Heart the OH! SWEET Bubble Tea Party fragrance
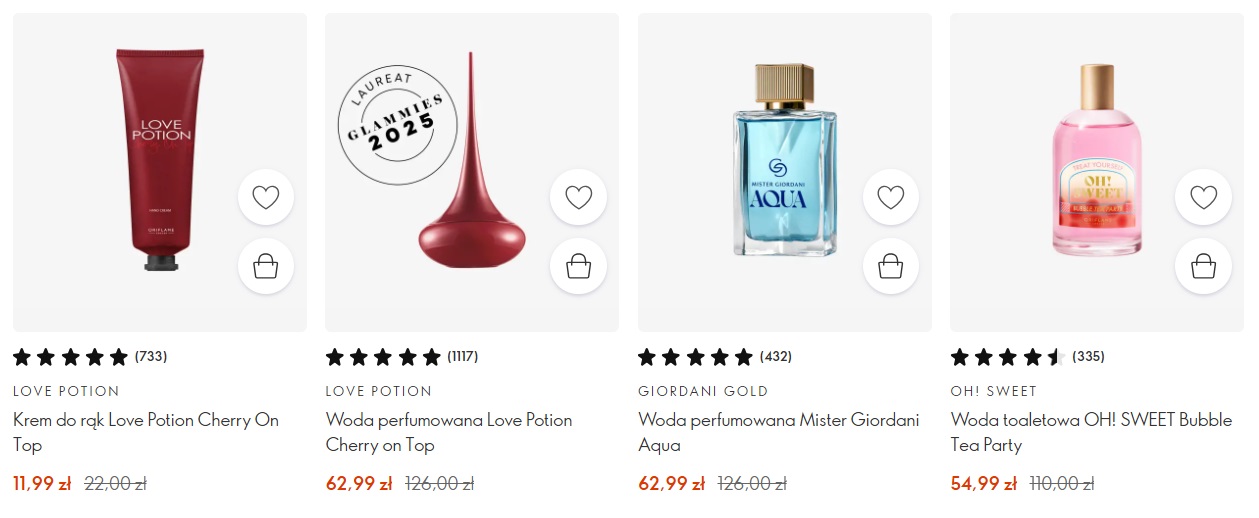The height and width of the screenshot is (518, 1259). pyautogui.click(x=1203, y=197)
